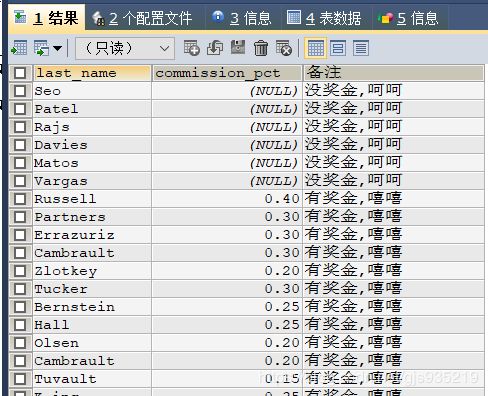Select Tuvault's 0.15 commission cell

(227, 379)
